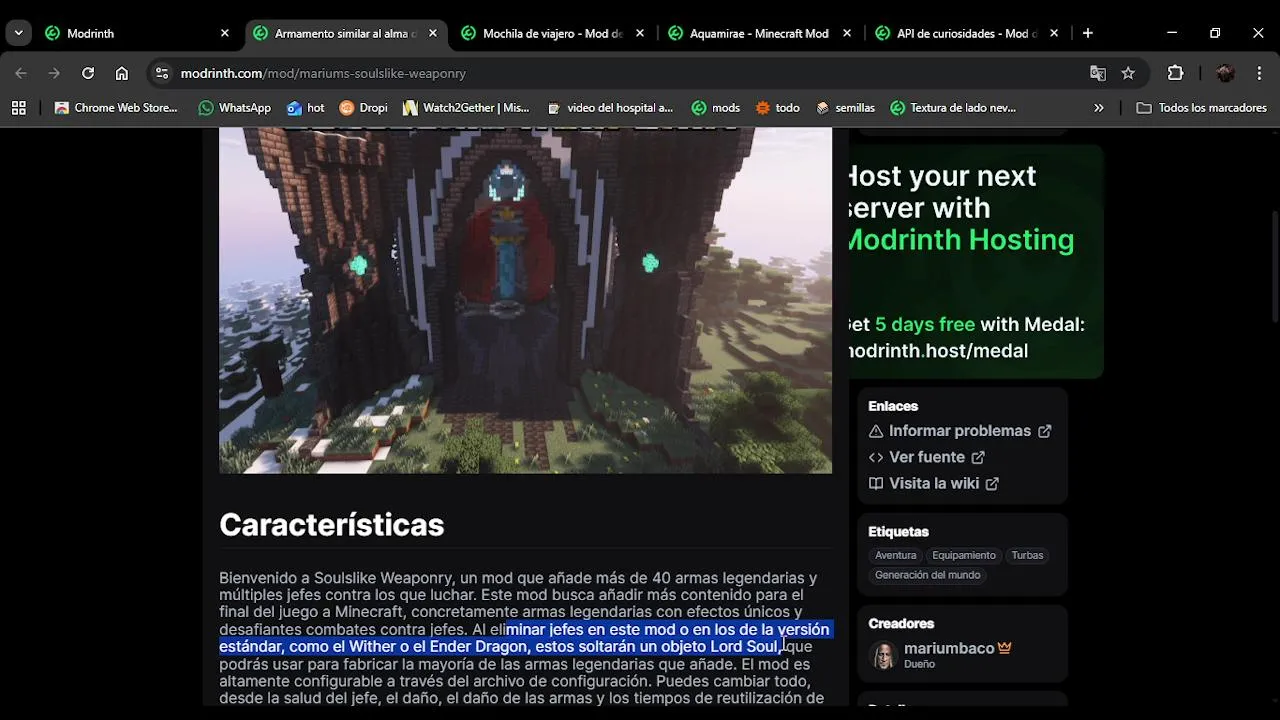Open the Google Translate page icon
This screenshot has width=1280, height=720.
(x=1098, y=73)
